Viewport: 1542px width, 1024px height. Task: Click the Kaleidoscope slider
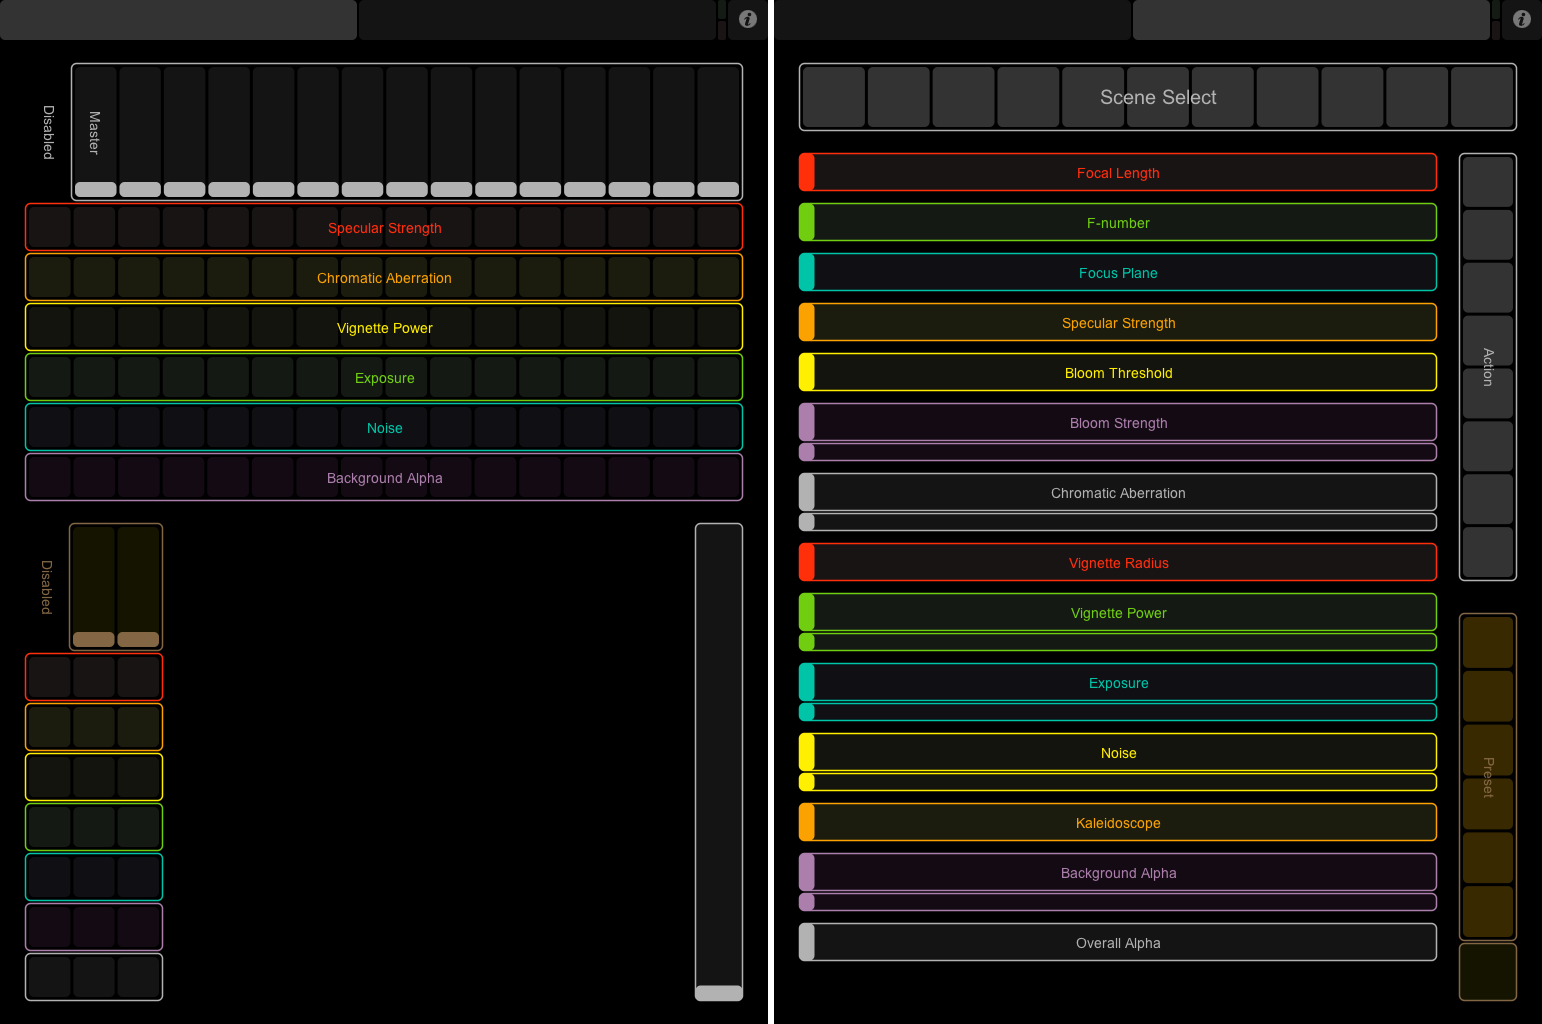click(x=1118, y=823)
